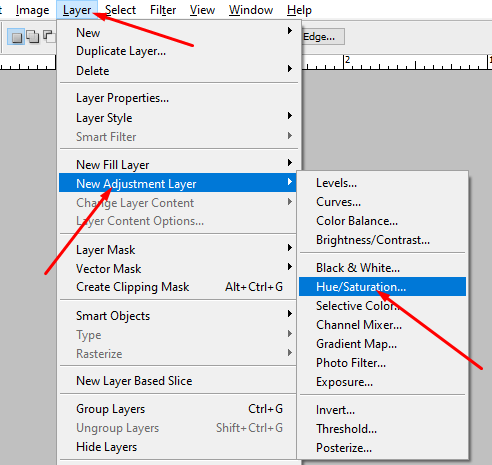Image resolution: width=492 pixels, height=465 pixels.
Task: Choose Hue/Saturation adjustment
Action: pos(382,287)
